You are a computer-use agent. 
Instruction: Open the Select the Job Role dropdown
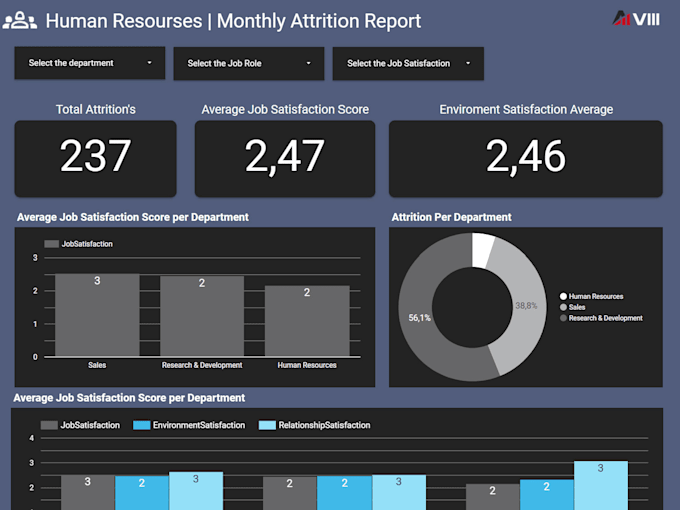(249, 63)
